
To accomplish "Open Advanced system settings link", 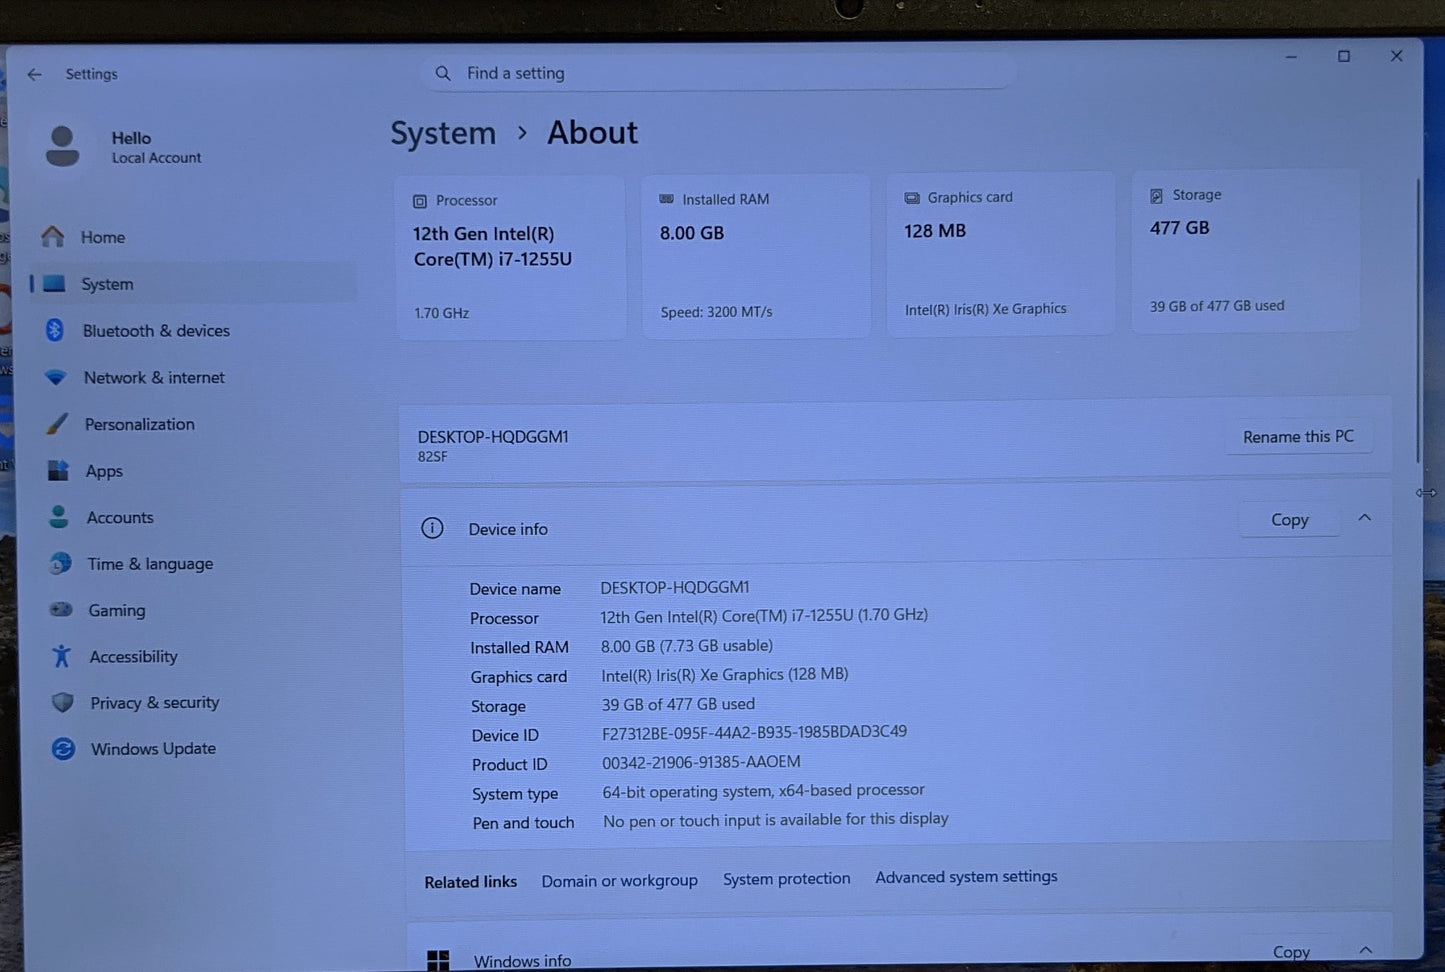I will pos(966,876).
